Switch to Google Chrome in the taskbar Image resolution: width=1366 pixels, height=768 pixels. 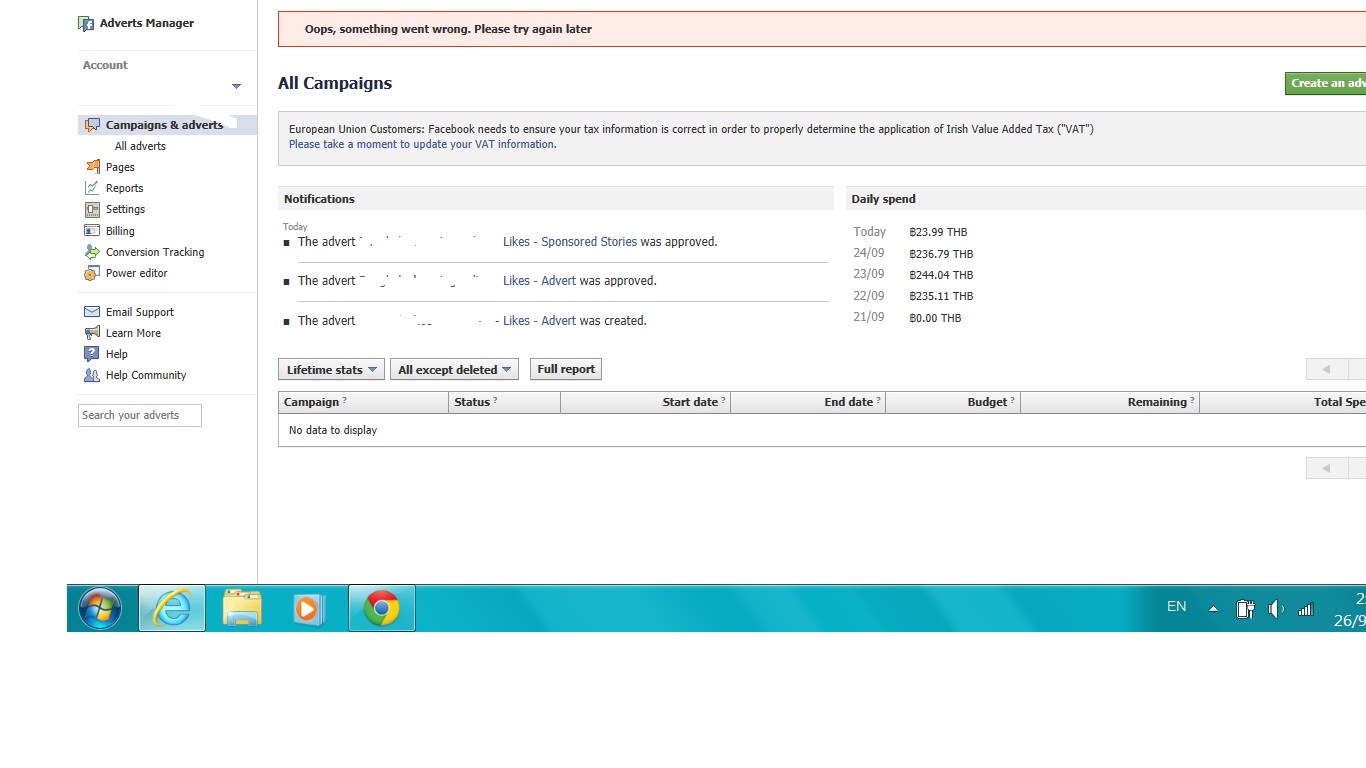(x=381, y=608)
